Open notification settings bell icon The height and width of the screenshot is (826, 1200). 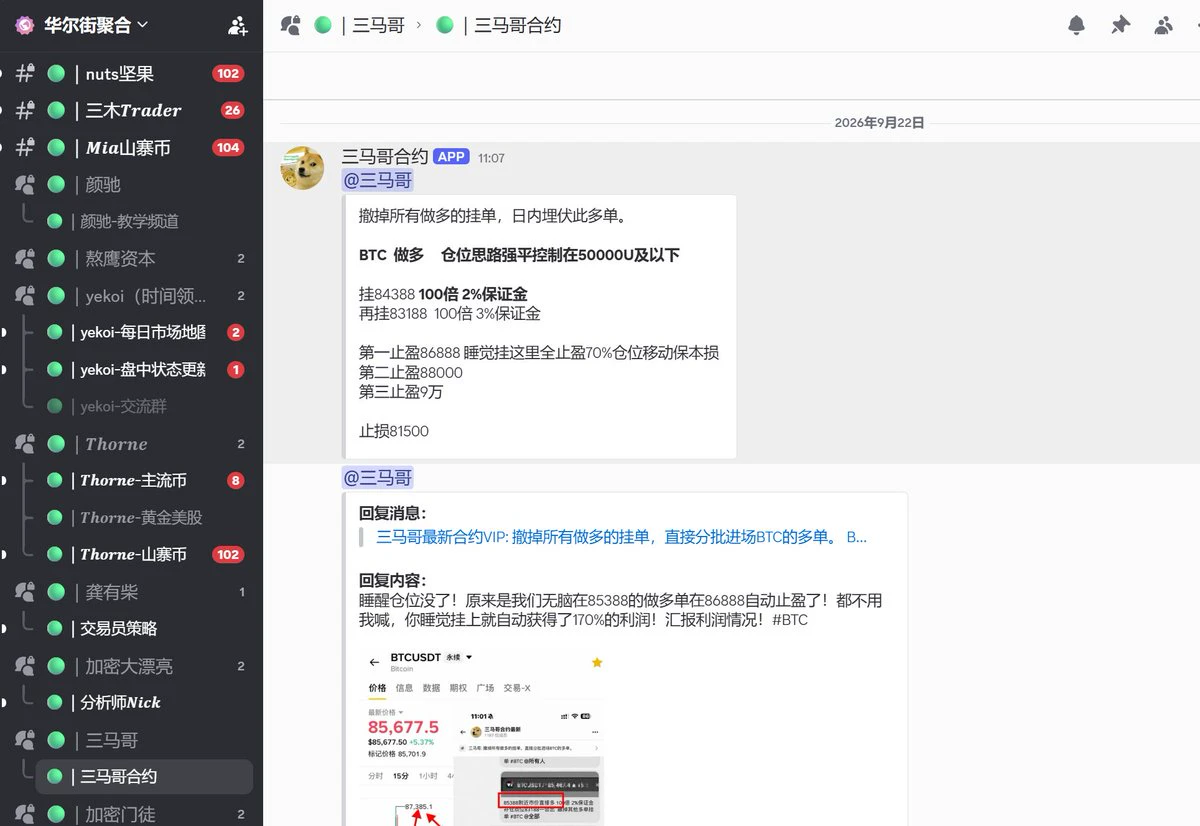click(x=1077, y=25)
